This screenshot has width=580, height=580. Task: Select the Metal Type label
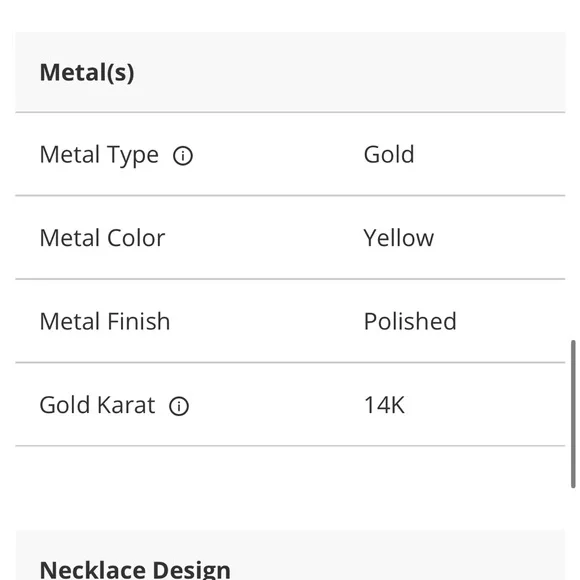(99, 155)
